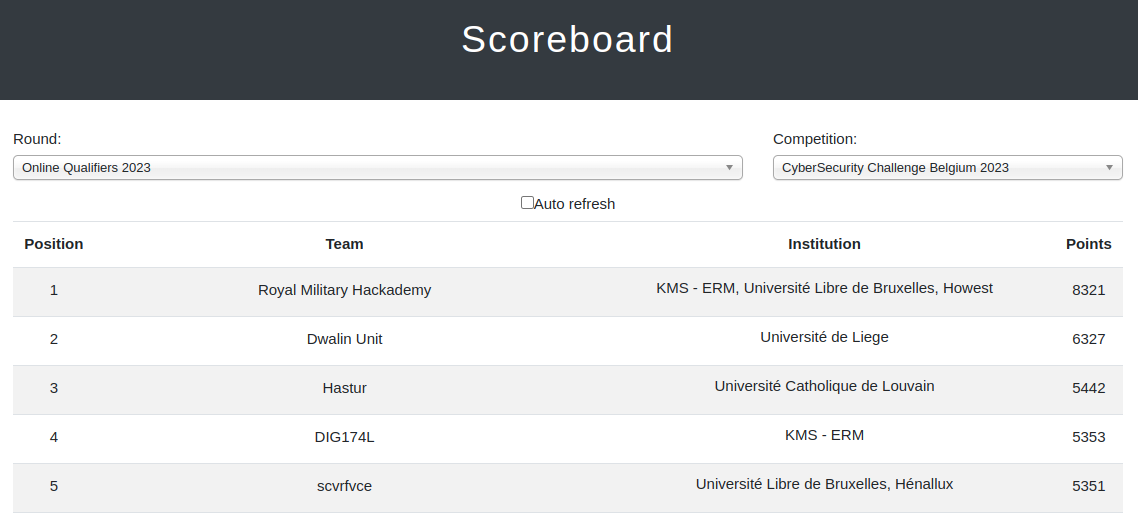The height and width of the screenshot is (519, 1138).
Task: Click the Université de Liege institution cell
Action: 824,337
